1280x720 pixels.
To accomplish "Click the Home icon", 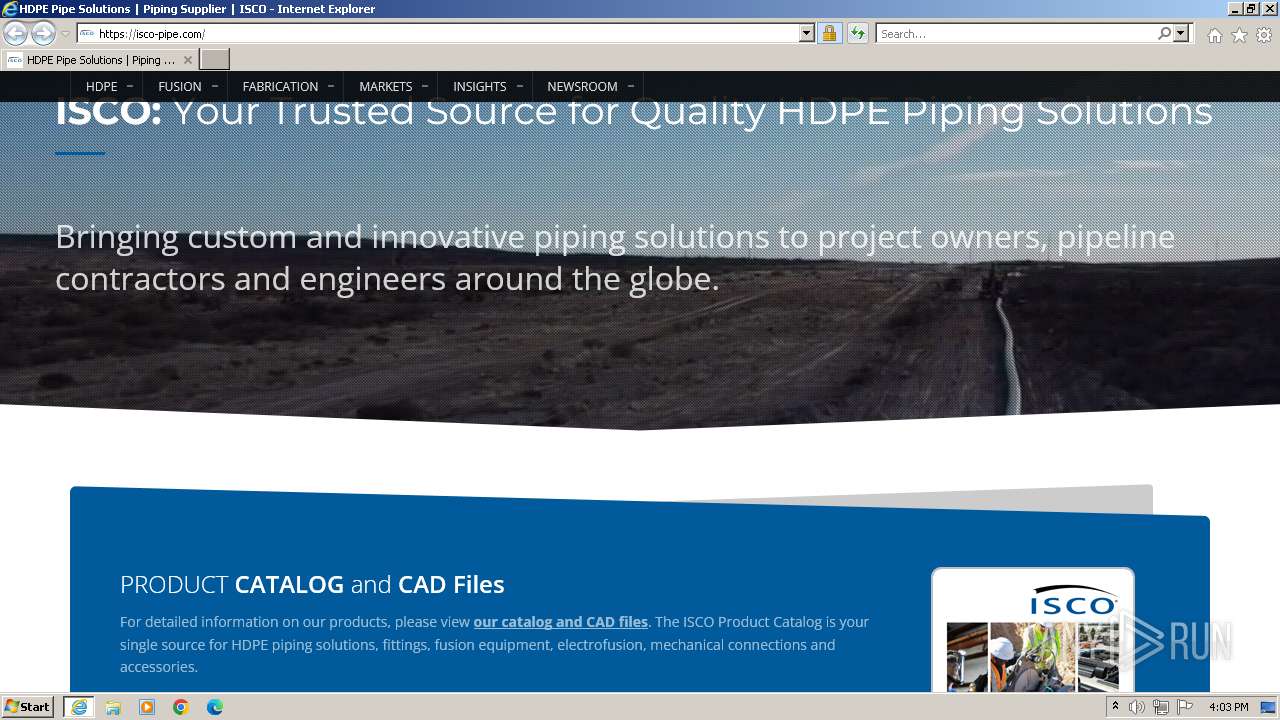I will tap(1214, 35).
